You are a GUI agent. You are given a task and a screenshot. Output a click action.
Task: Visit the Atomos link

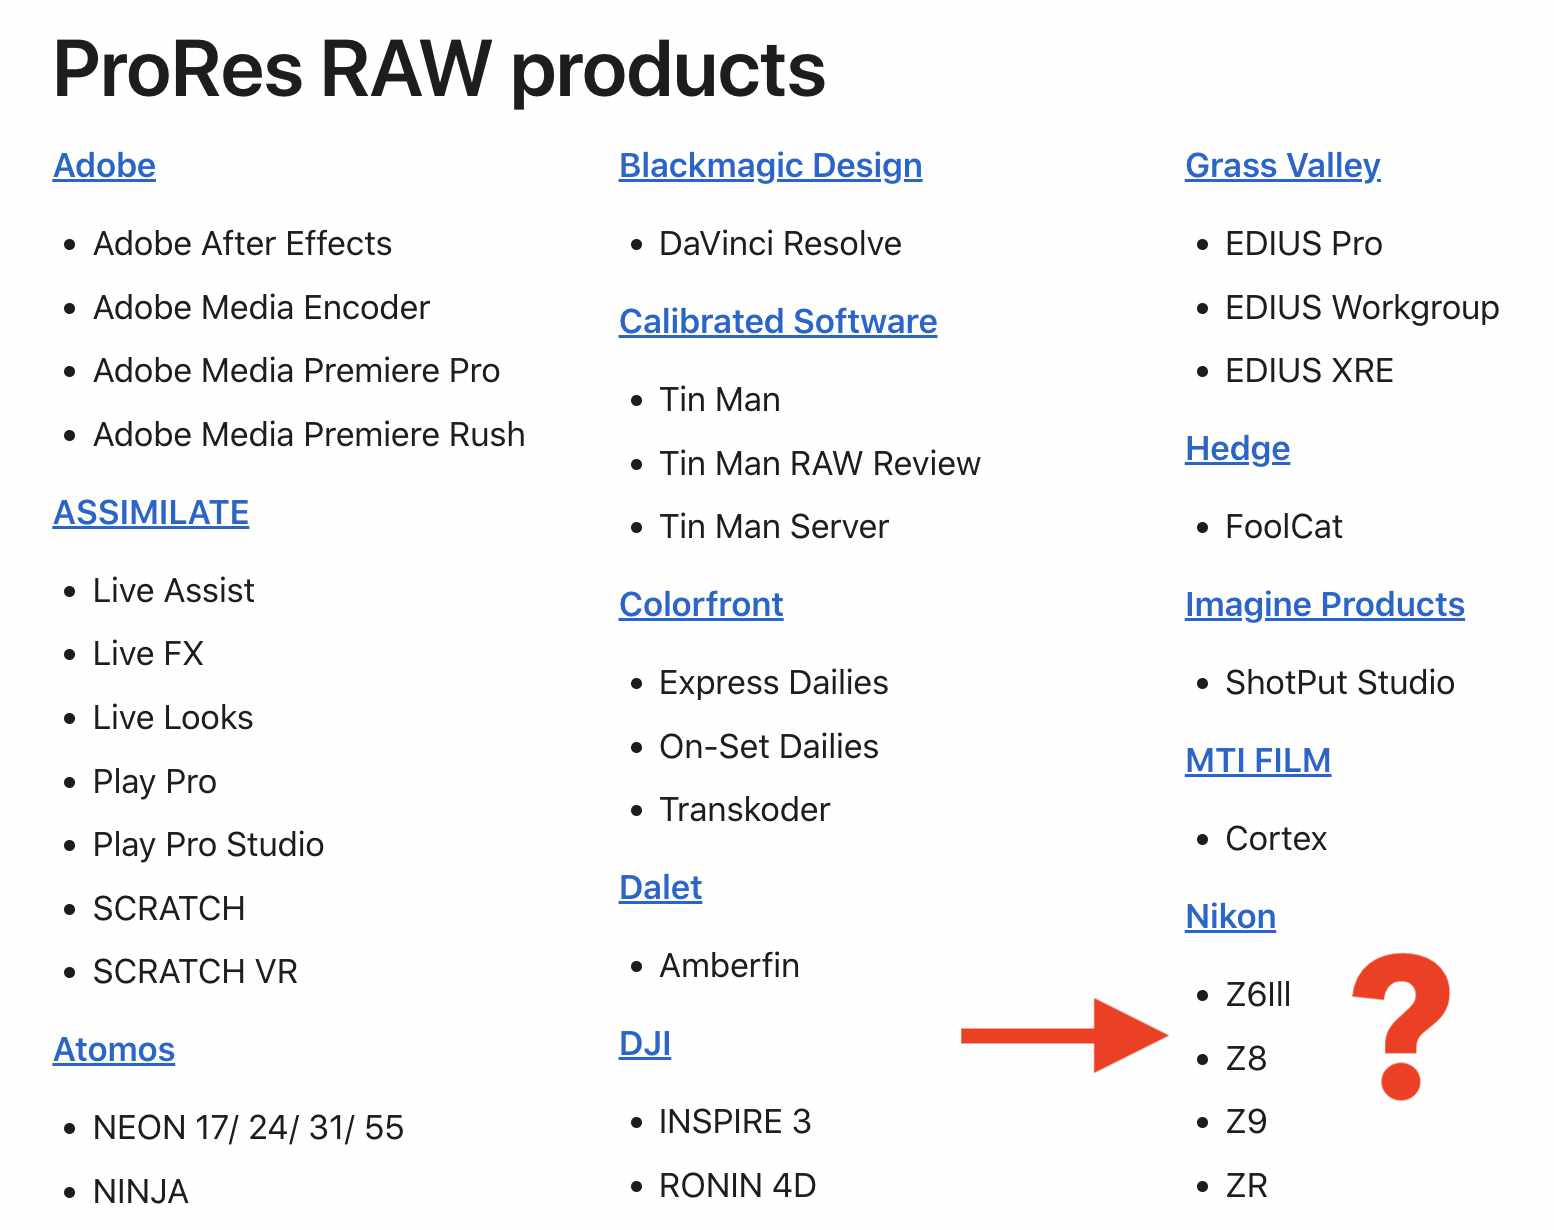(114, 1050)
